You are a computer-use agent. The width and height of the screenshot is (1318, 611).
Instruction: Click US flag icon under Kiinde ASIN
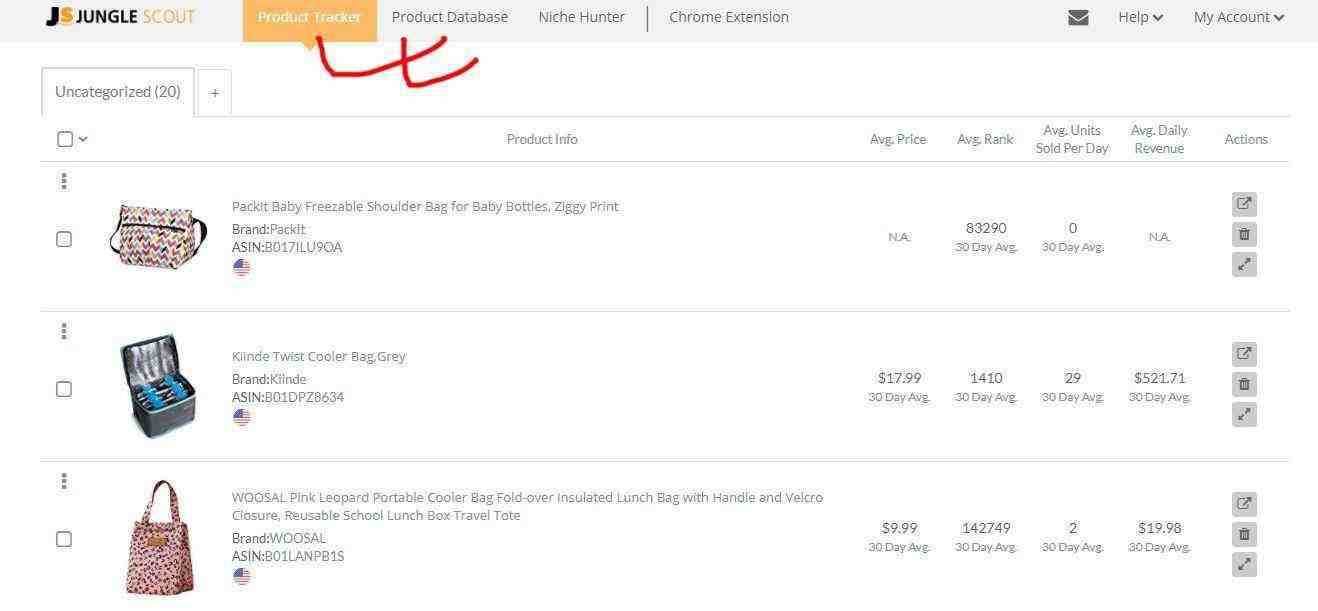tap(241, 417)
